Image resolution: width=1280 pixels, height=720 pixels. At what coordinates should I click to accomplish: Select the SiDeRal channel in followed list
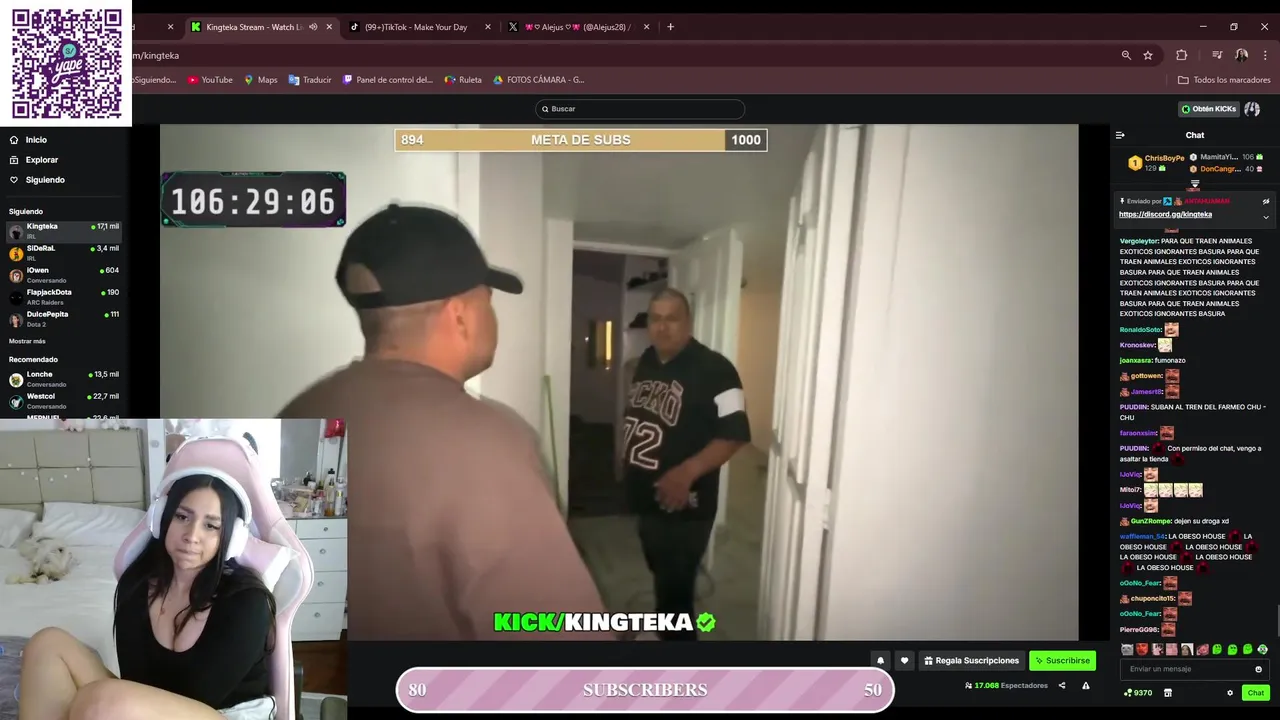click(65, 253)
